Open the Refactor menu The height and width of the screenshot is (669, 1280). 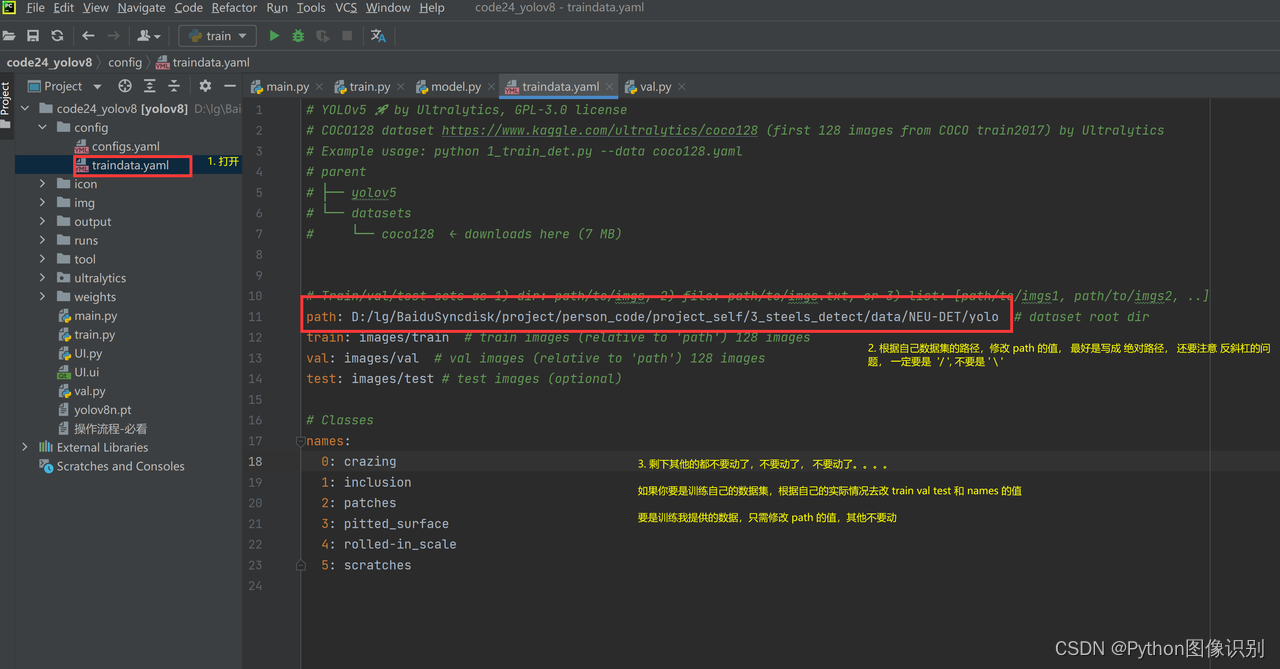click(x=234, y=8)
